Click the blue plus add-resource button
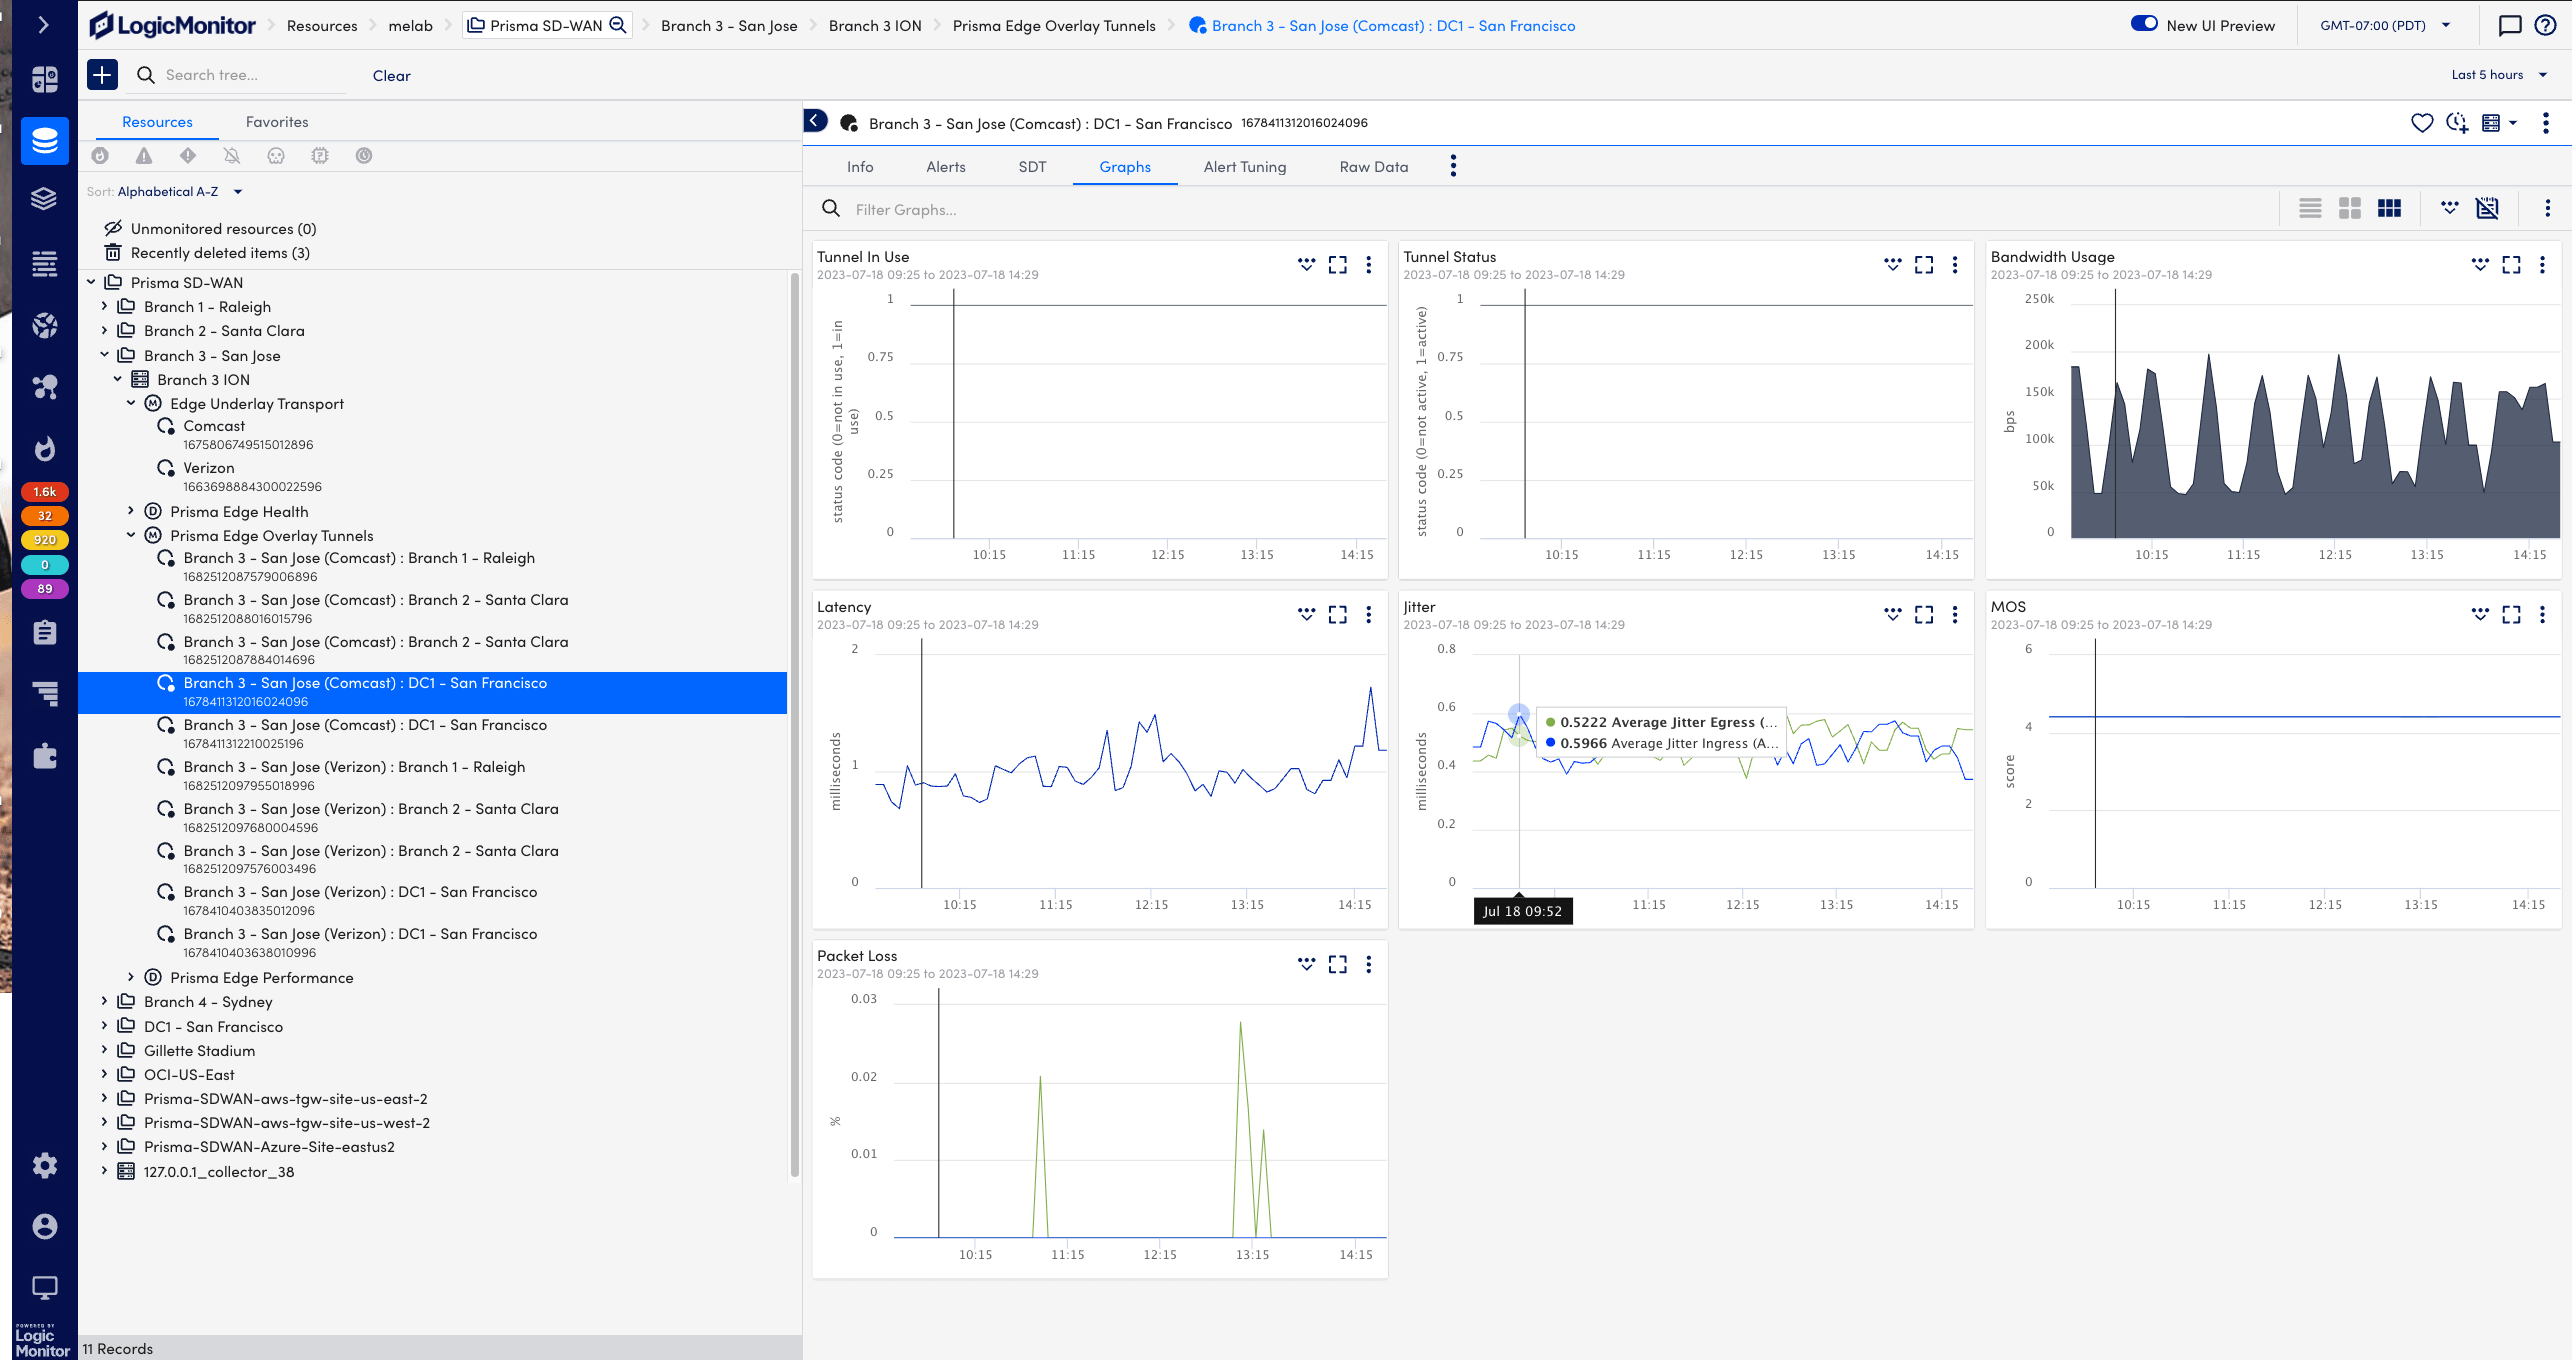 click(102, 75)
